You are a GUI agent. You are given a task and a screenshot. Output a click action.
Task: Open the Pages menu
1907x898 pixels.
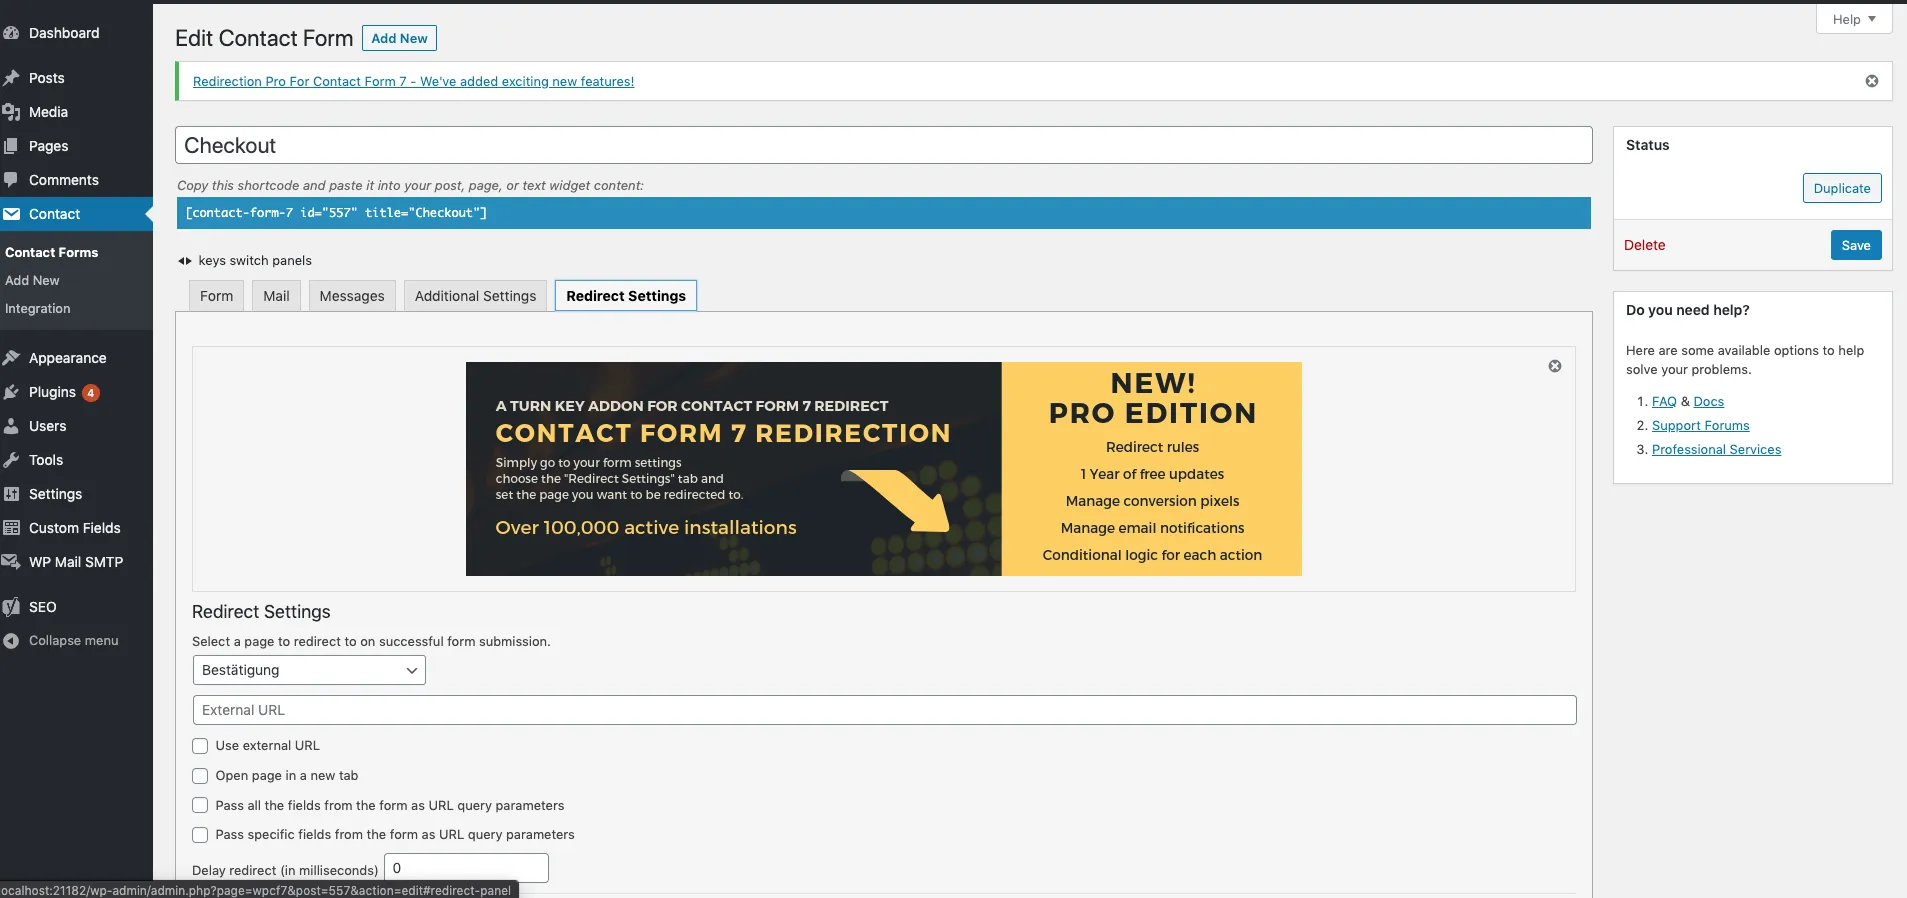[x=48, y=146]
